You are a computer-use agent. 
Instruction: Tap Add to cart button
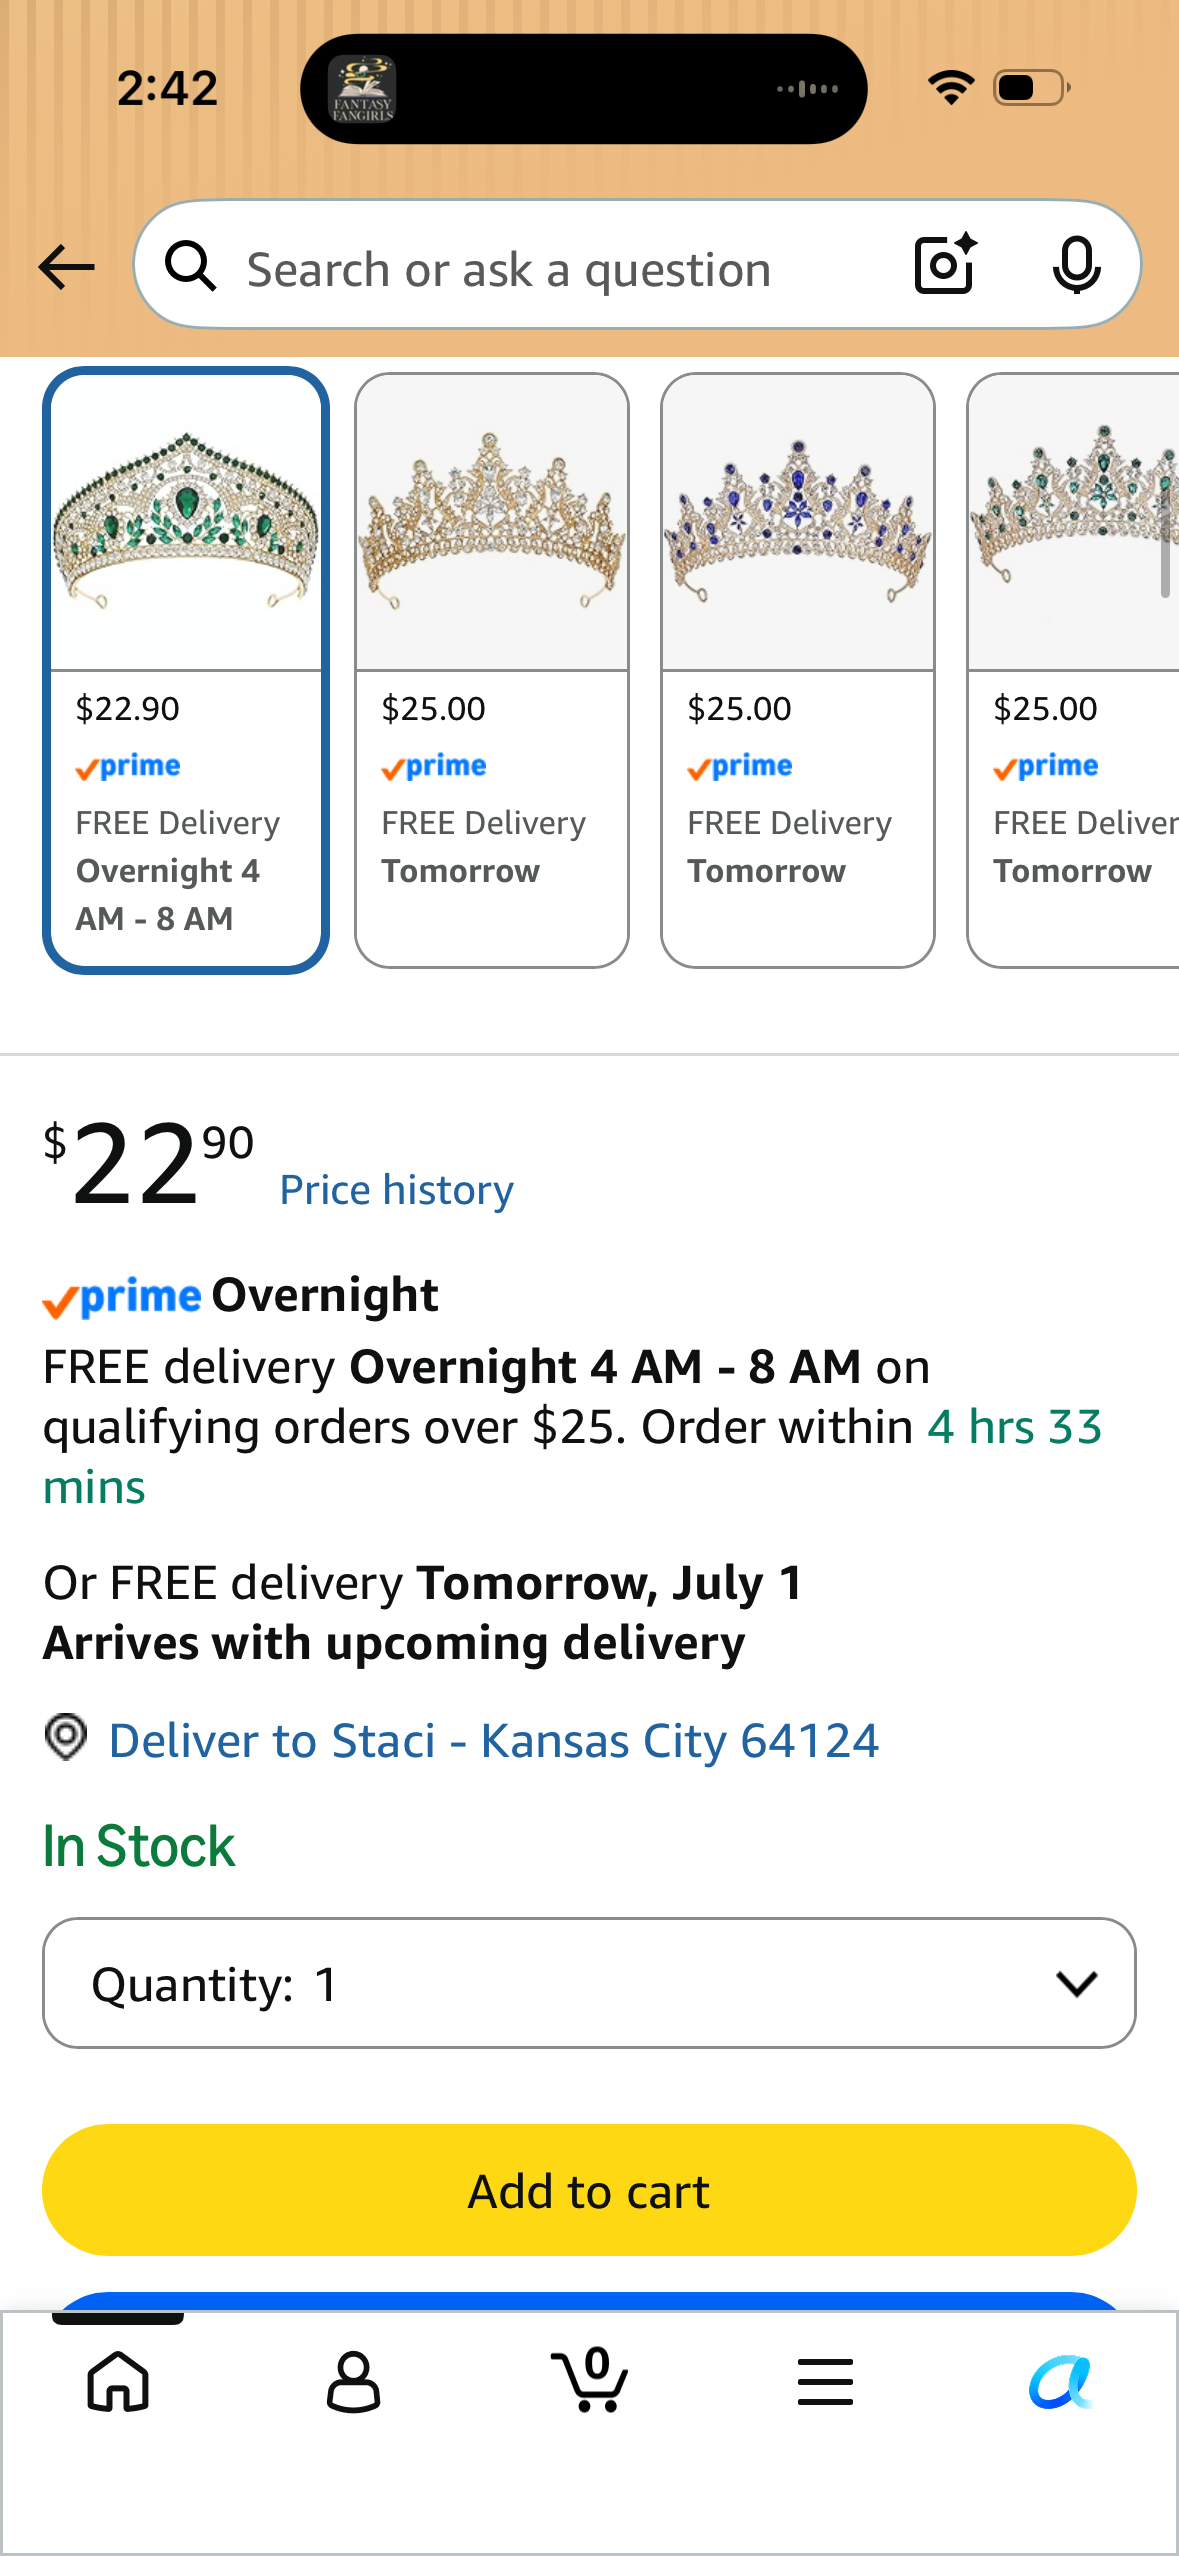pyautogui.click(x=589, y=2190)
